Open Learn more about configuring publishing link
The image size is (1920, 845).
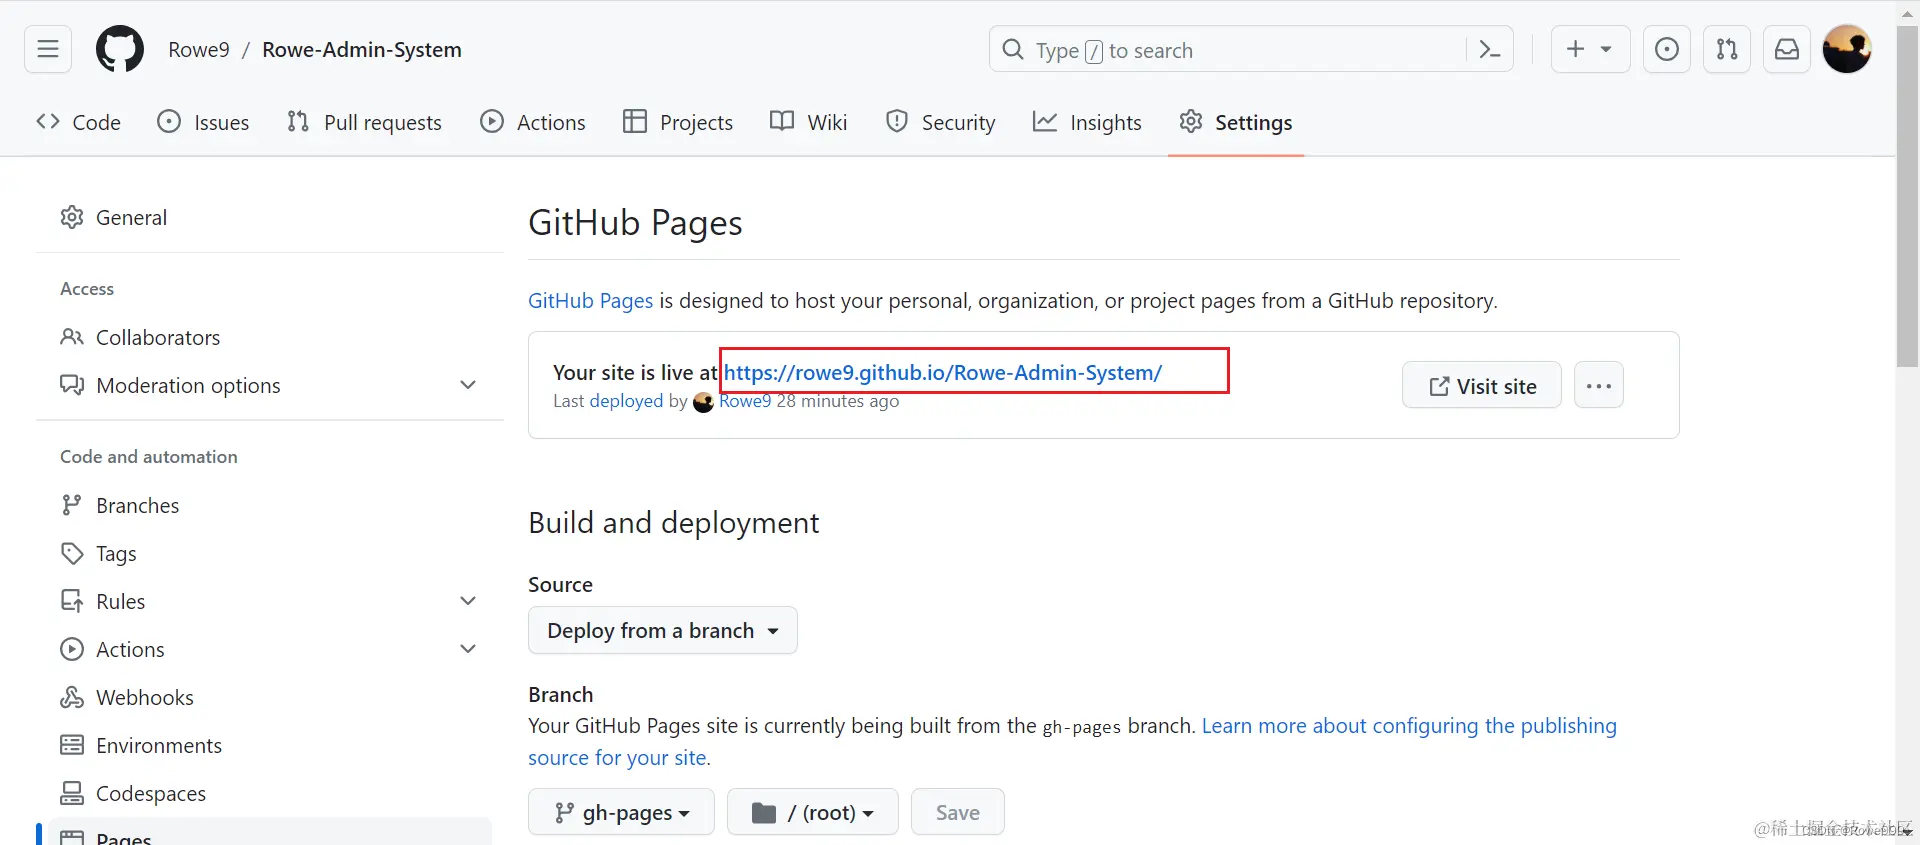coord(1409,725)
